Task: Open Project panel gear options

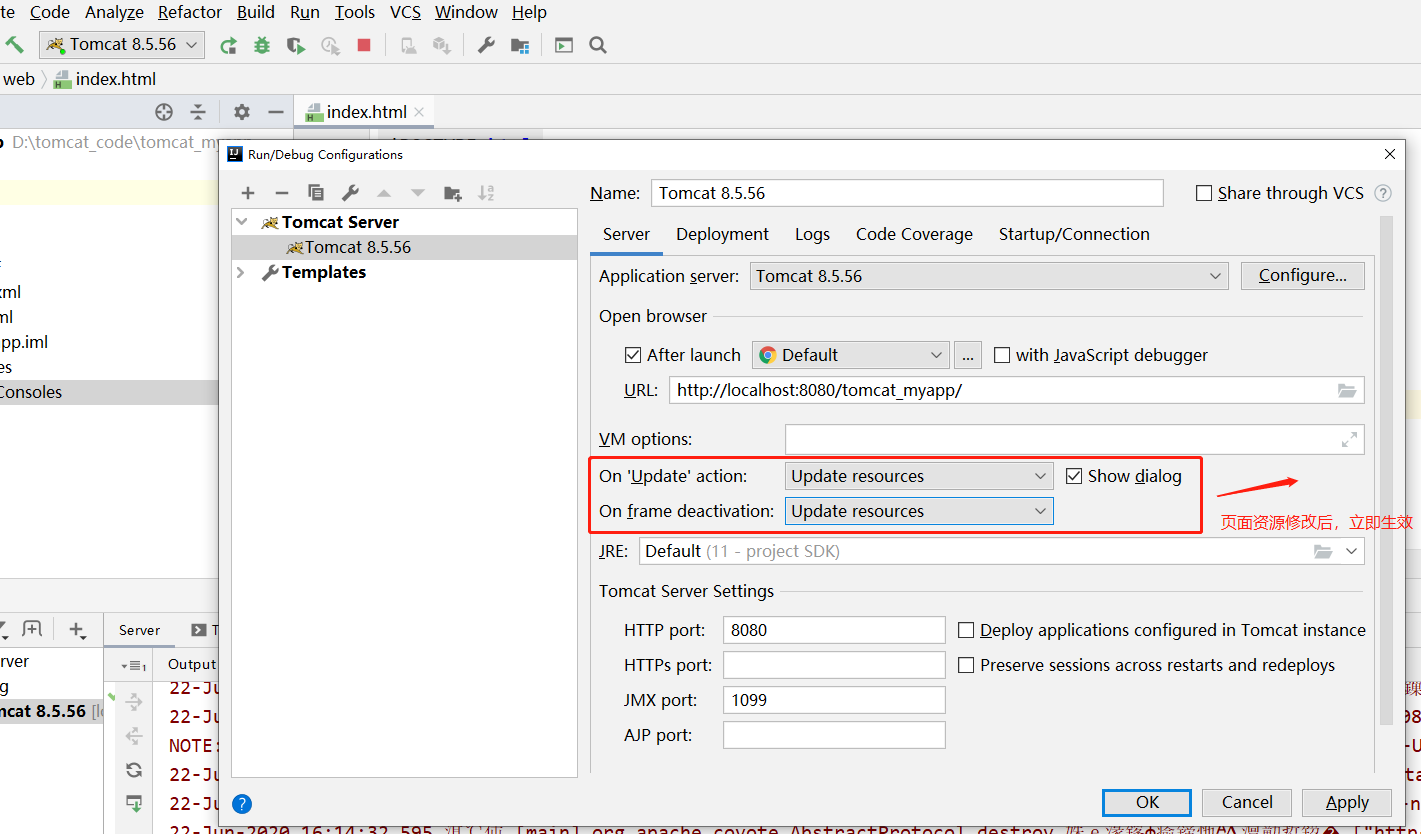Action: tap(242, 112)
